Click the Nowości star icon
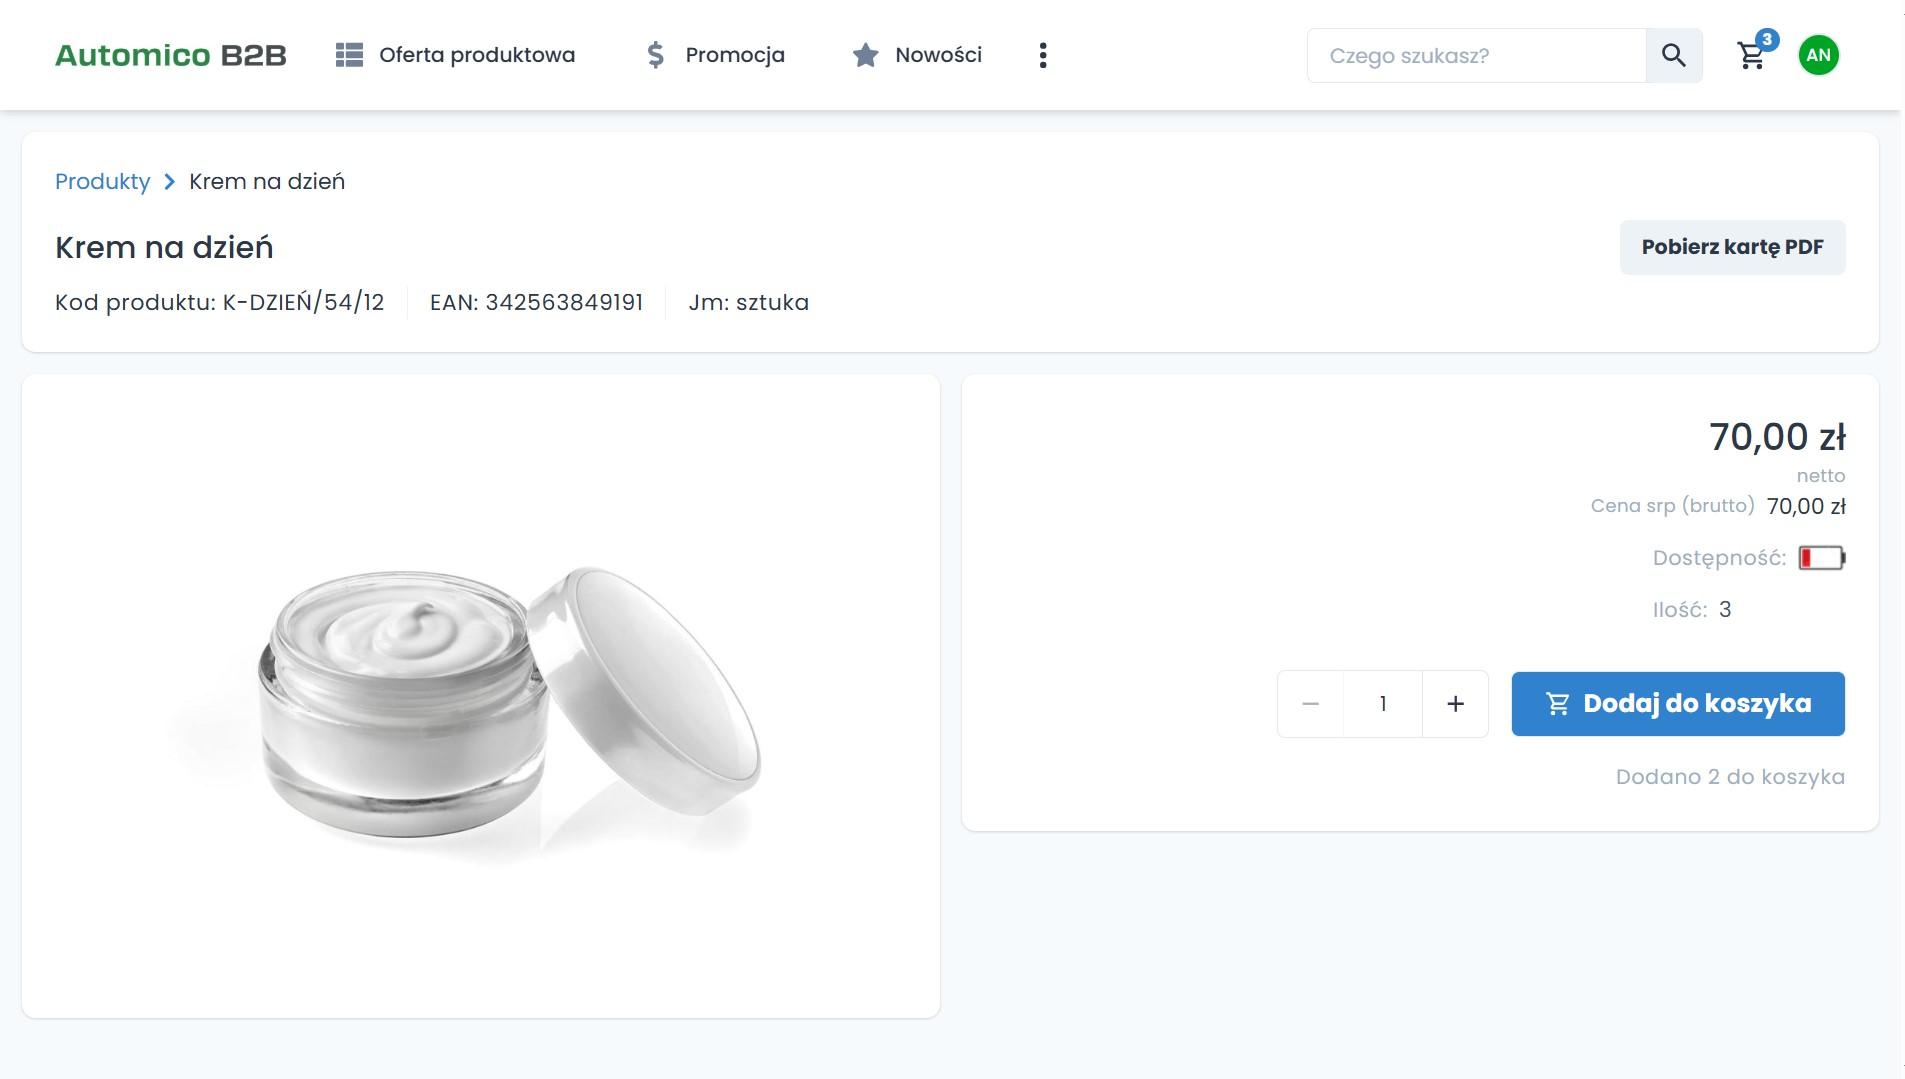Screen dimensions: 1905x1079 point(865,55)
